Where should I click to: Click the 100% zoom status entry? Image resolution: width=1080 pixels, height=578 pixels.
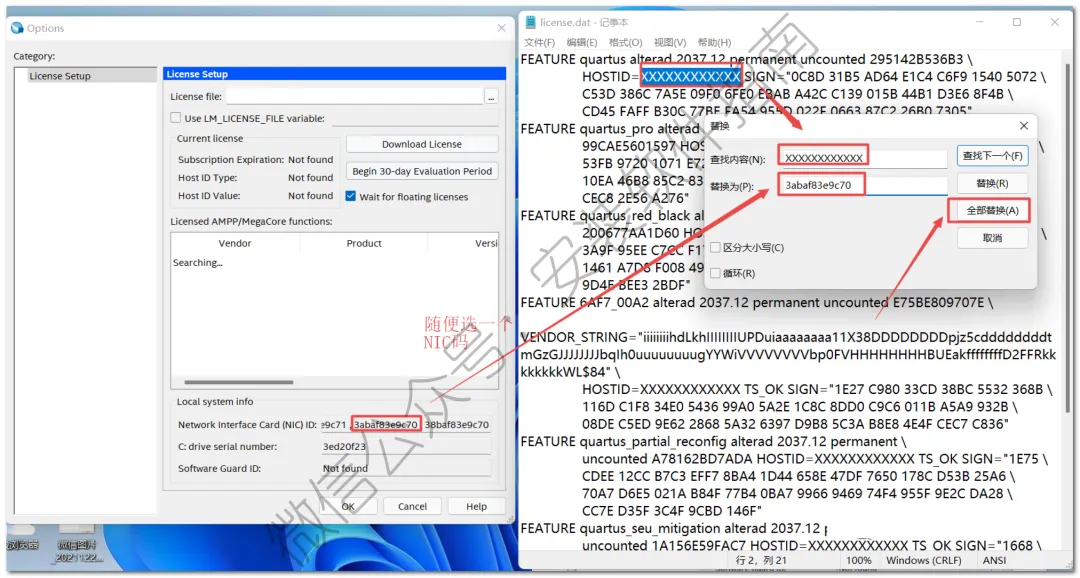[858, 560]
